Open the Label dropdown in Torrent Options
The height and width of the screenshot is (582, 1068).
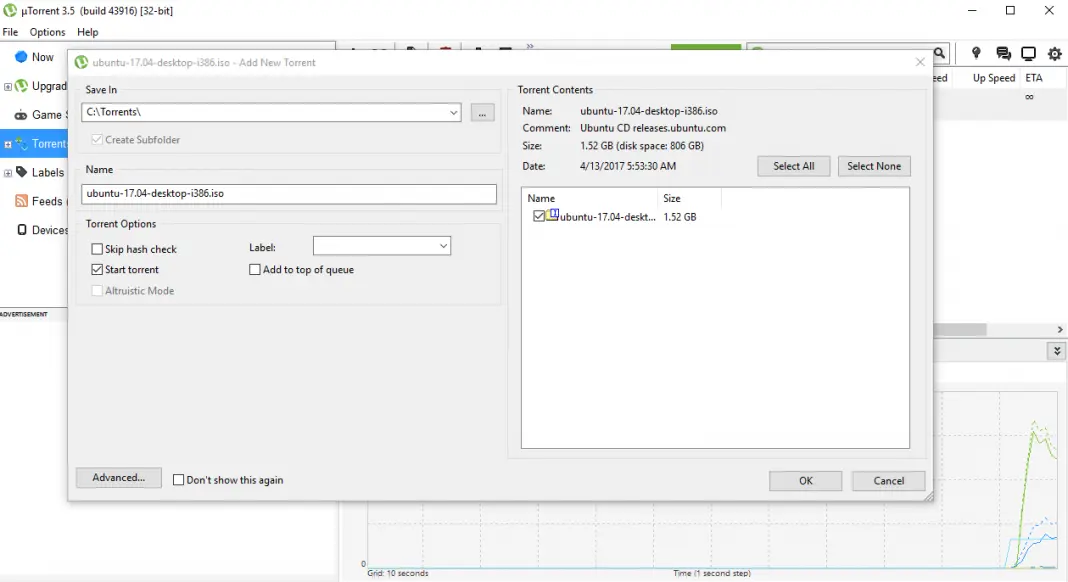(x=443, y=246)
